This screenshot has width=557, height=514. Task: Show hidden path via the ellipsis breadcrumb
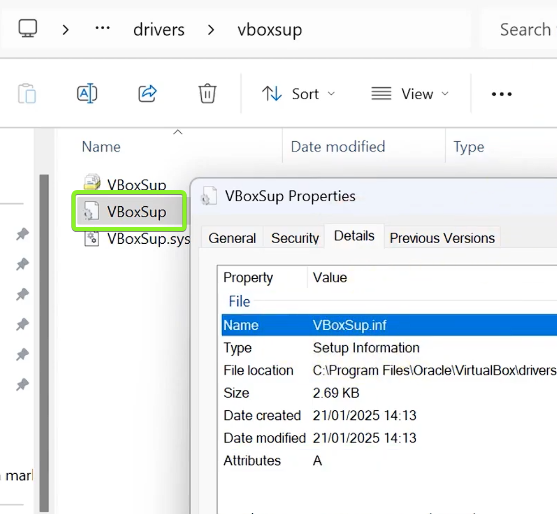(x=103, y=28)
